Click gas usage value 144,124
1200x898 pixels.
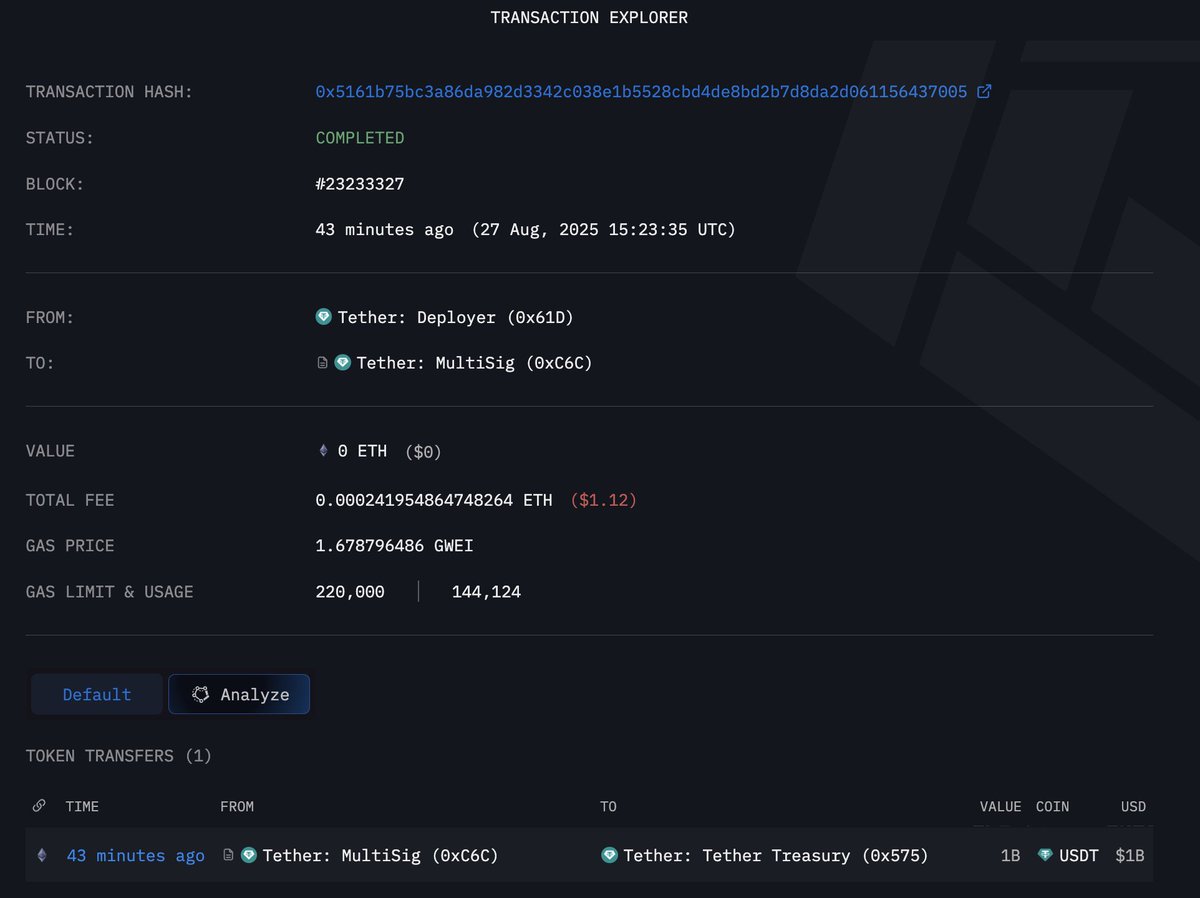point(486,592)
